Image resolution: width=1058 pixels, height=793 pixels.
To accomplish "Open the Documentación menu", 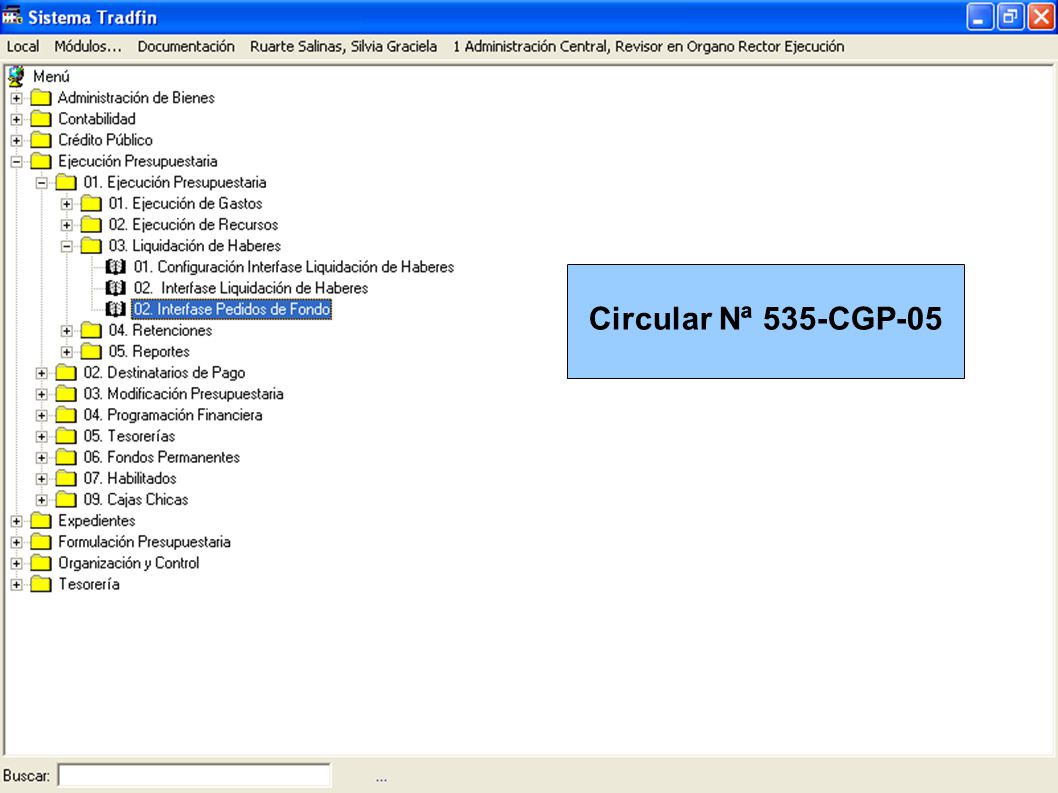I will pos(186,47).
